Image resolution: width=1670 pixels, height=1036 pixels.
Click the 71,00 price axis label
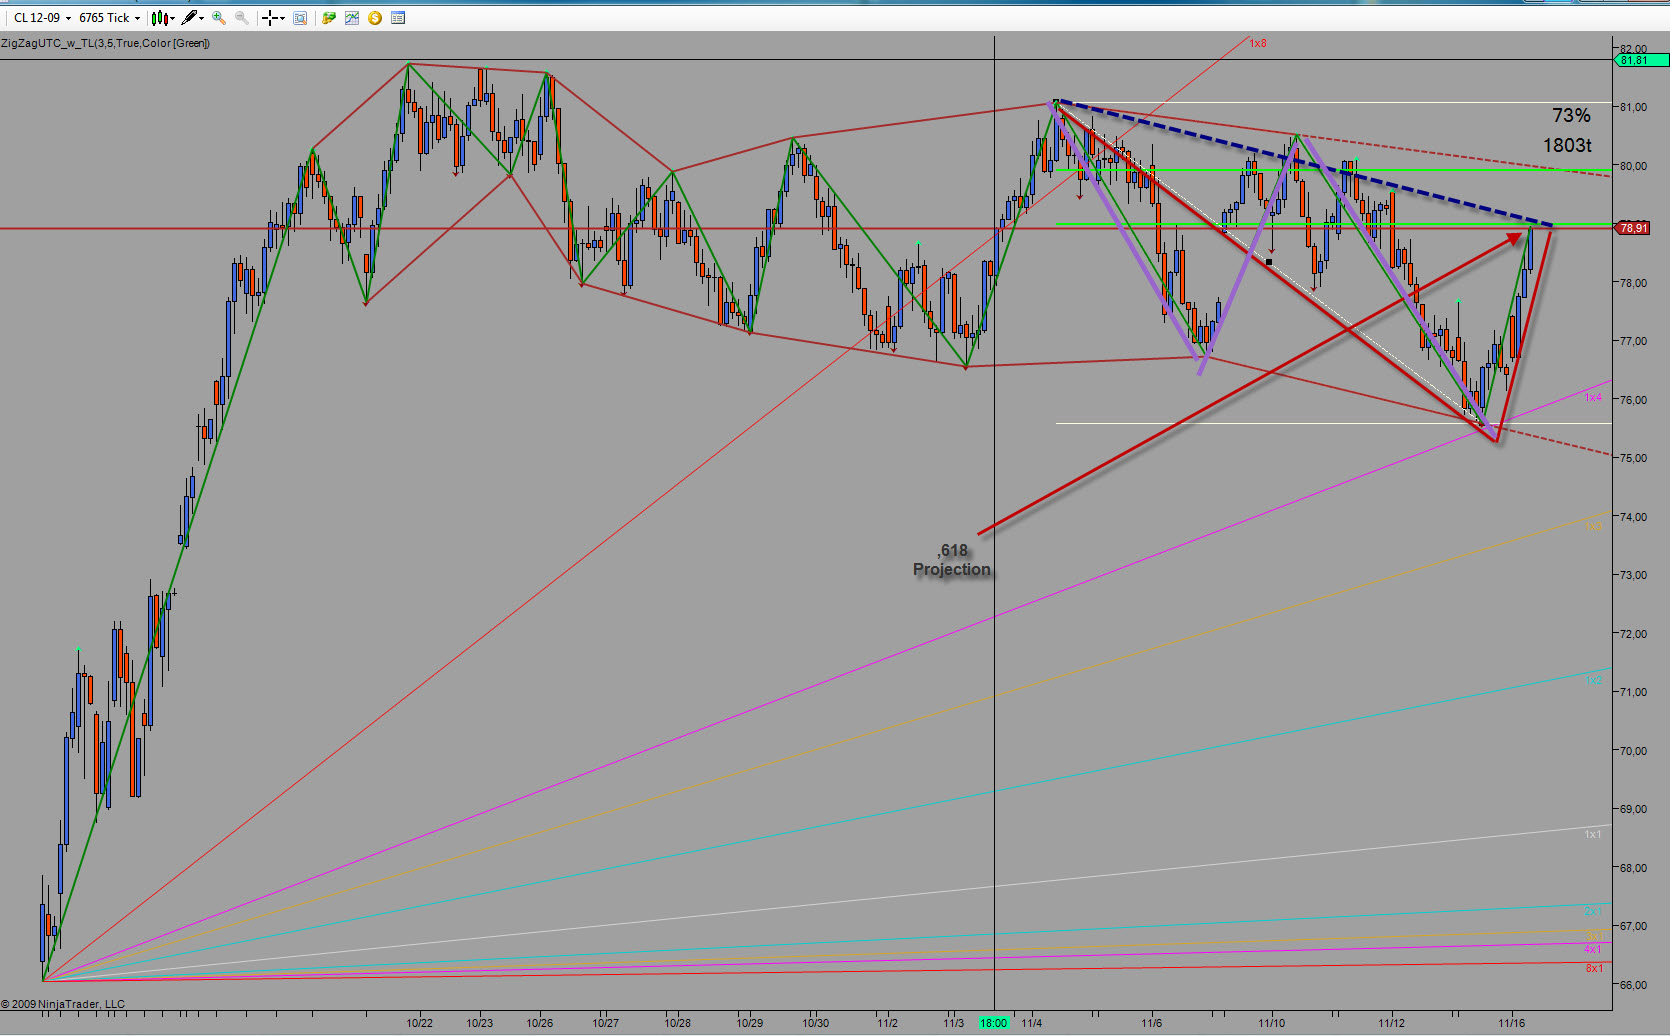tap(1633, 692)
